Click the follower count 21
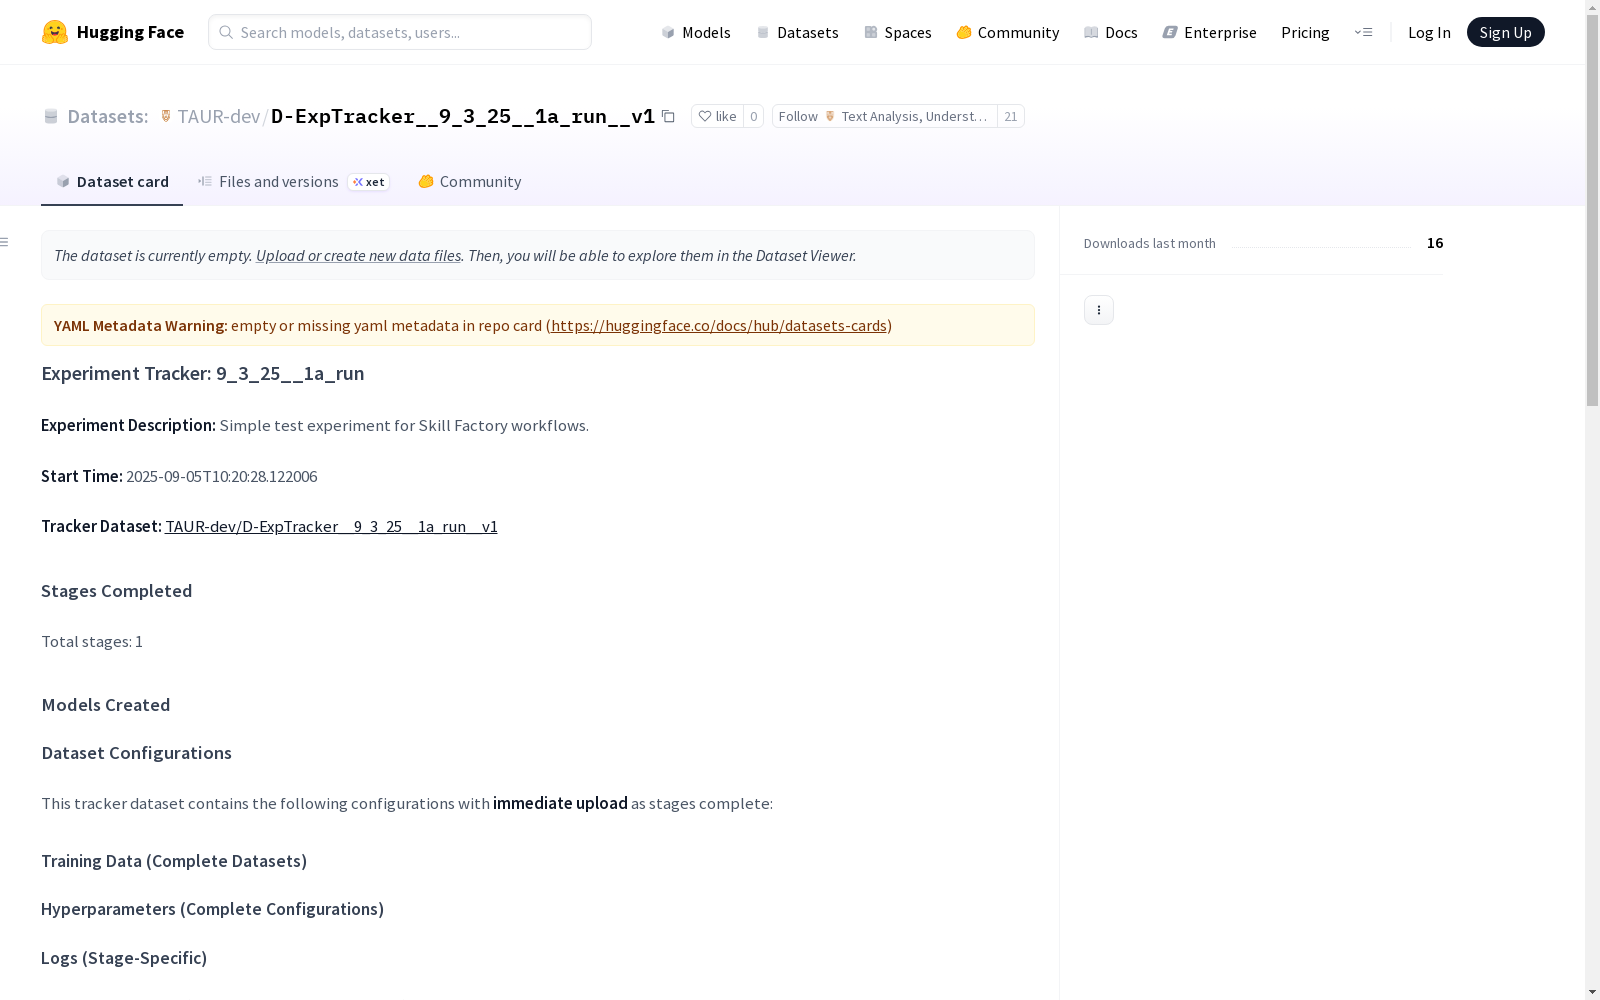Image resolution: width=1600 pixels, height=1000 pixels. point(1011,116)
